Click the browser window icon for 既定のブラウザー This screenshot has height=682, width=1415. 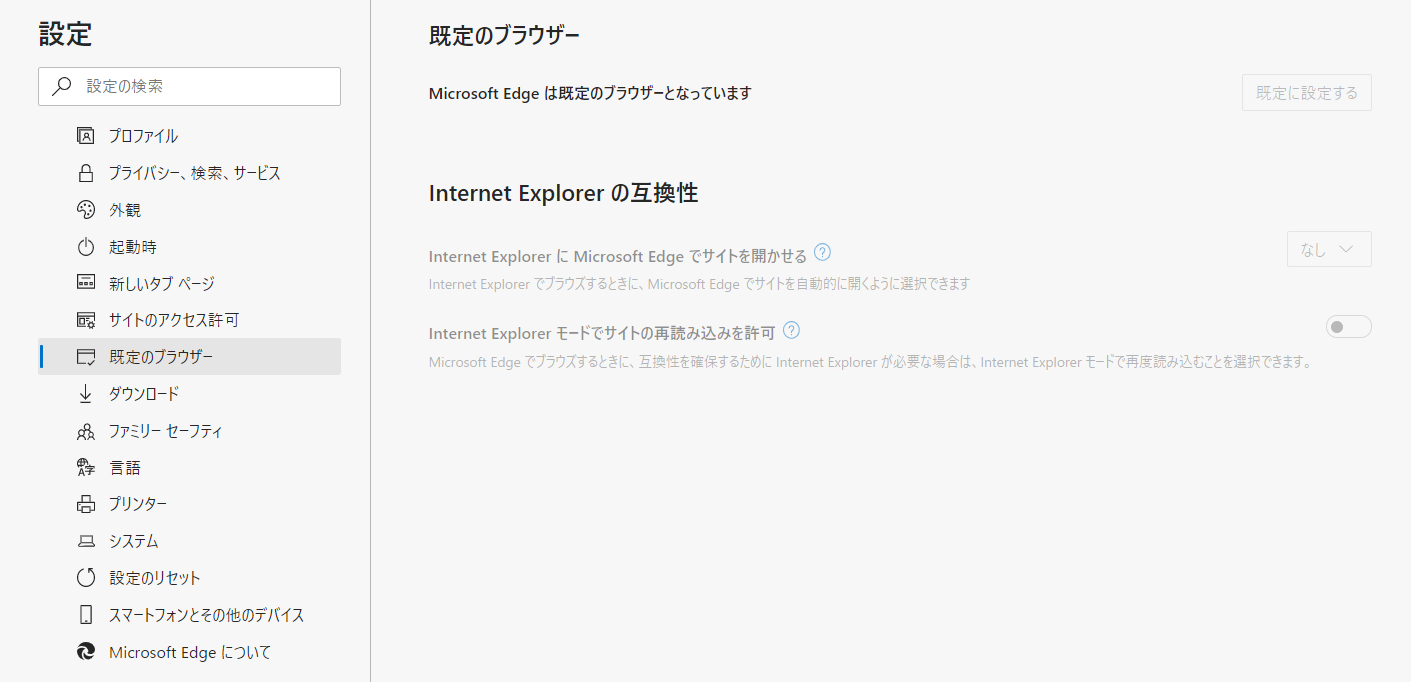click(86, 357)
